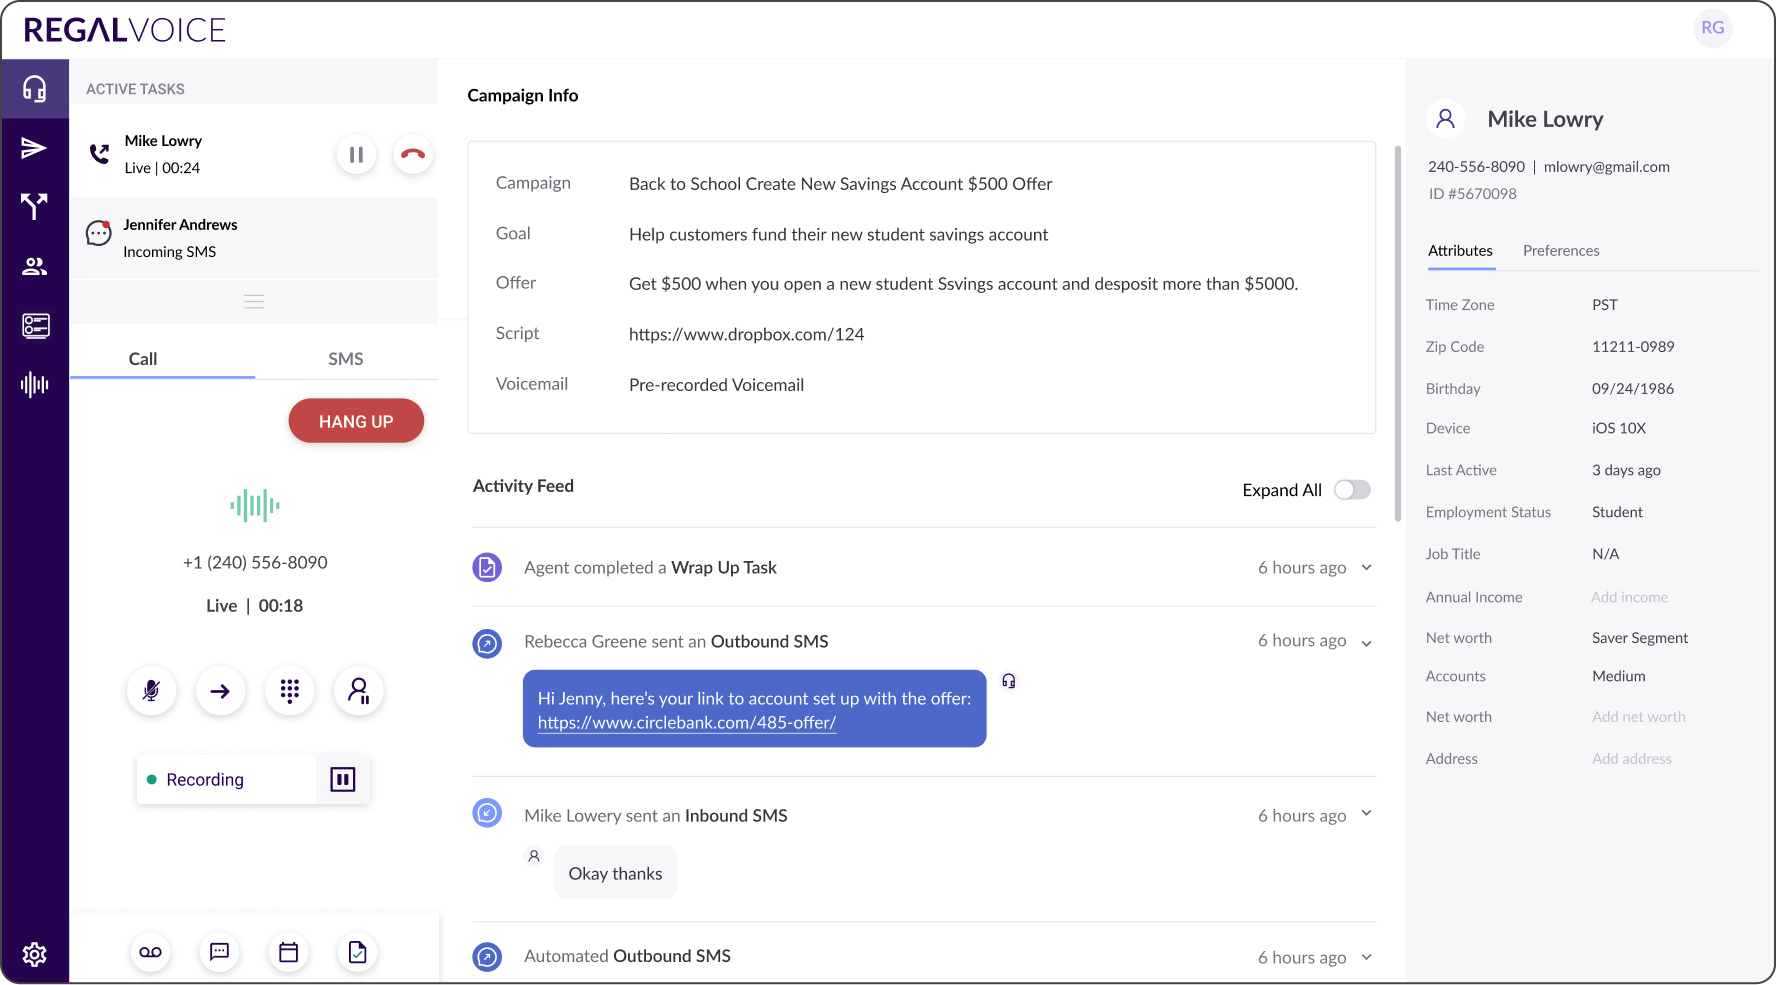Open the voicemail drop icon
The image size is (1776, 985).
[151, 952]
